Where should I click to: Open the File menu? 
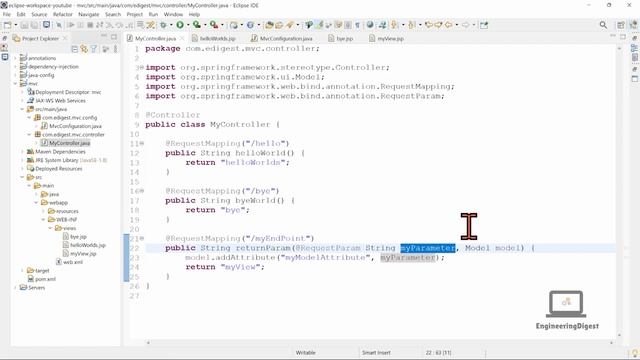pos(7,14)
